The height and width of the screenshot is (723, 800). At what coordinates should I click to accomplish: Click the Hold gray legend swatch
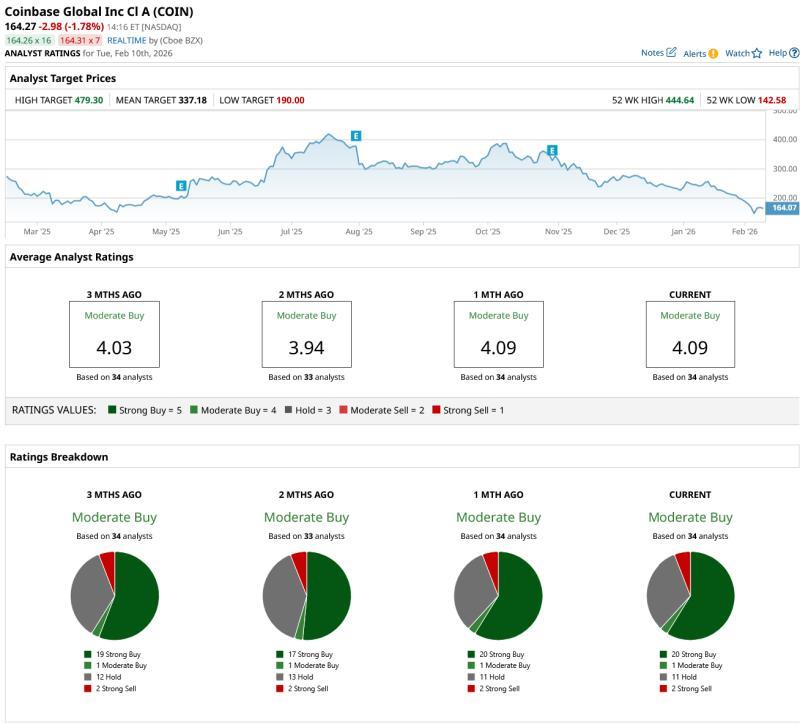[x=287, y=410]
